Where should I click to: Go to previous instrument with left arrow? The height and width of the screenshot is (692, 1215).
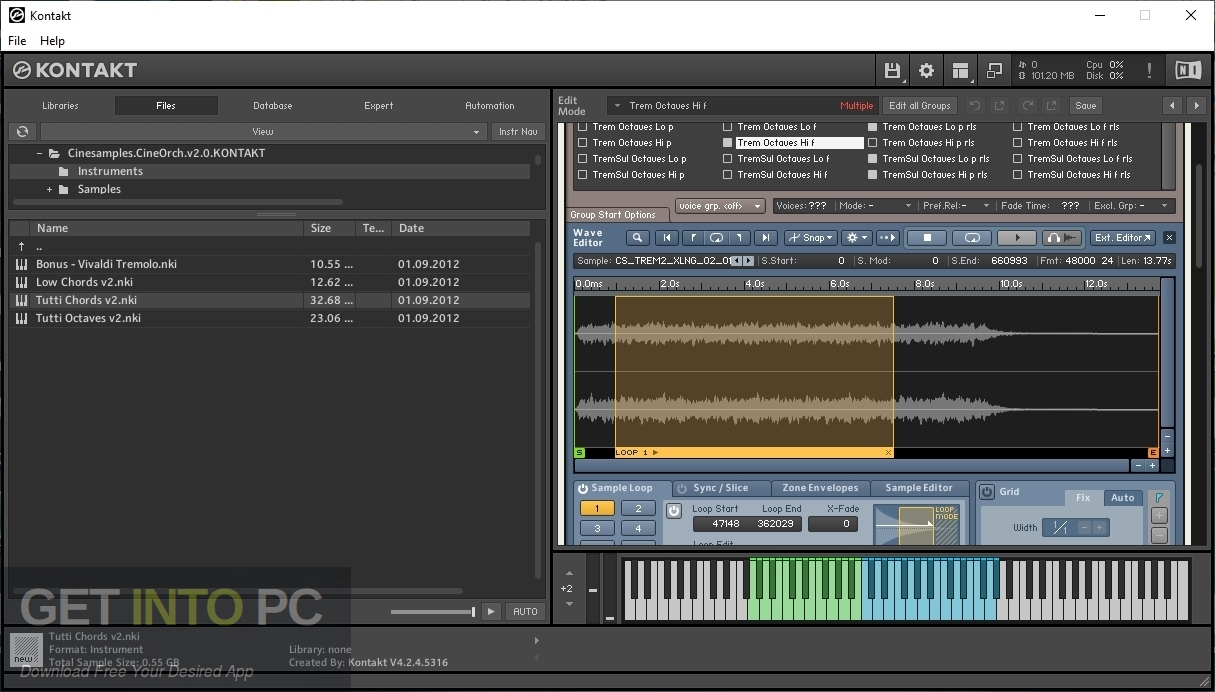(x=1173, y=105)
